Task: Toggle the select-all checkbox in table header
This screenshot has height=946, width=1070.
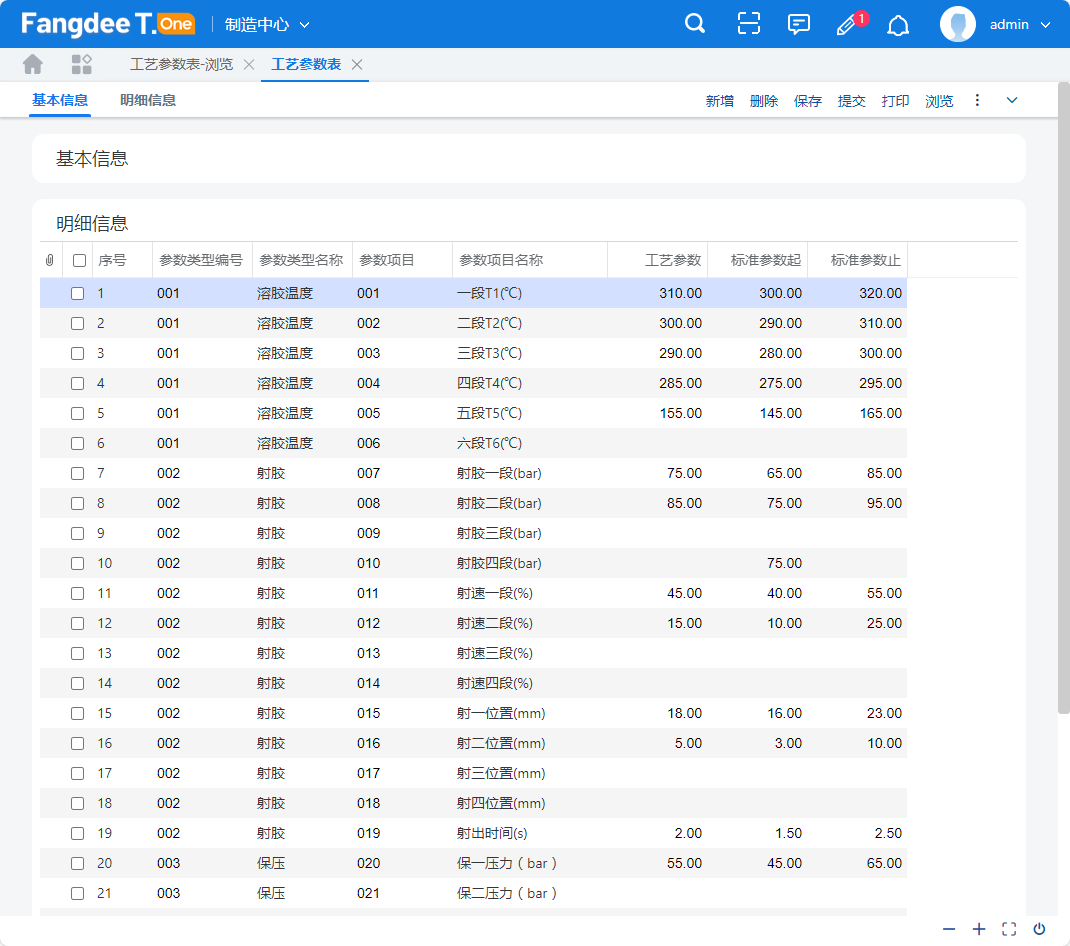Action: pos(79,260)
